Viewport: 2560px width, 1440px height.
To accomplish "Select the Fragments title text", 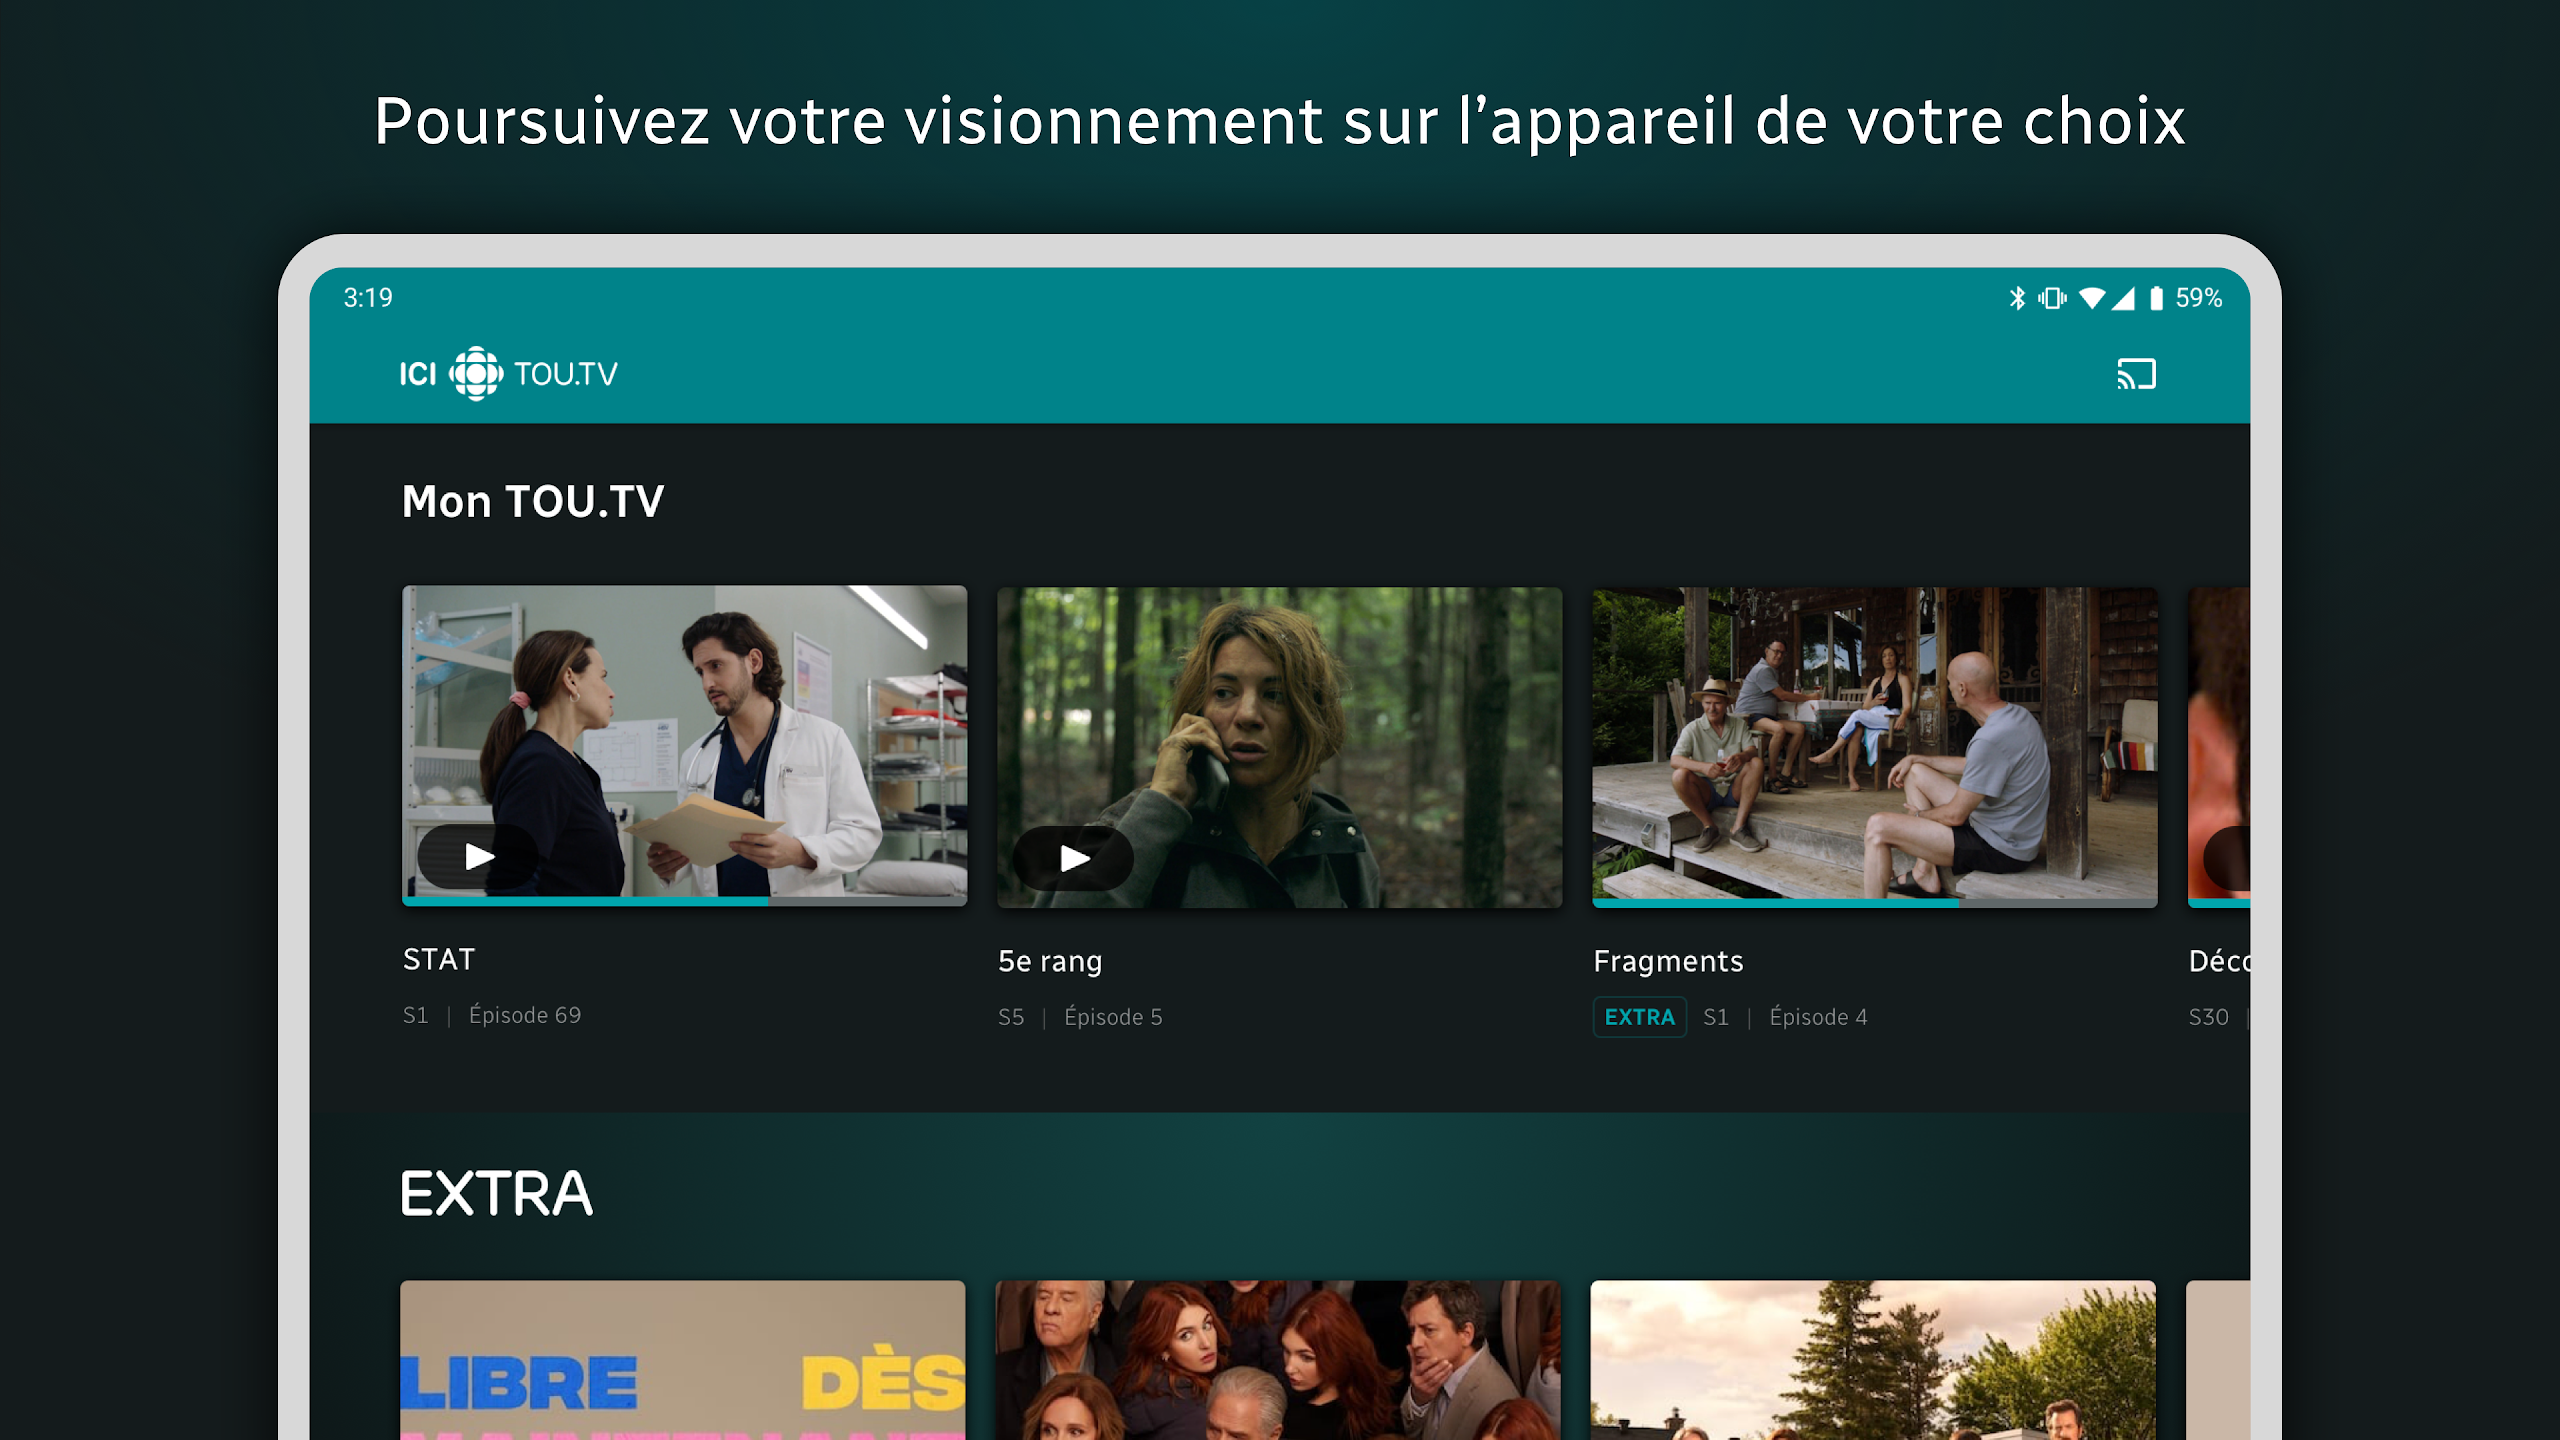I will (x=1668, y=961).
